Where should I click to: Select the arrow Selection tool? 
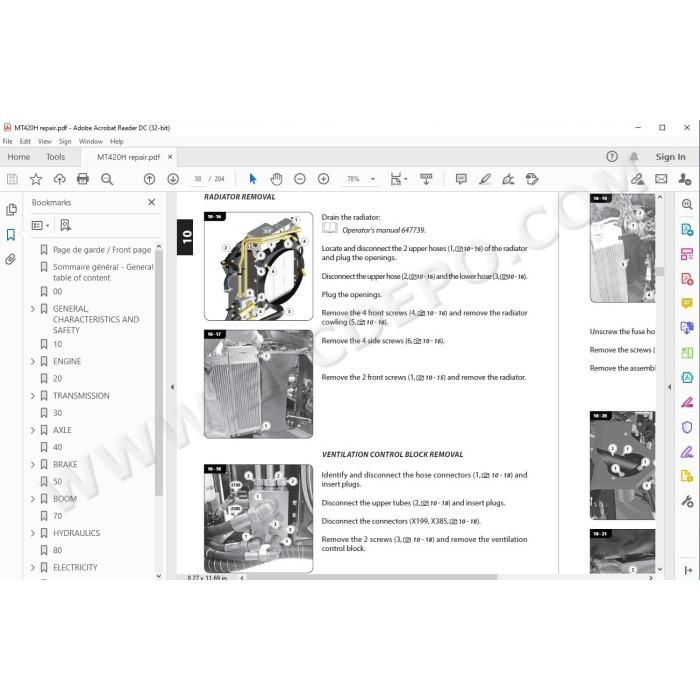pyautogui.click(x=253, y=179)
